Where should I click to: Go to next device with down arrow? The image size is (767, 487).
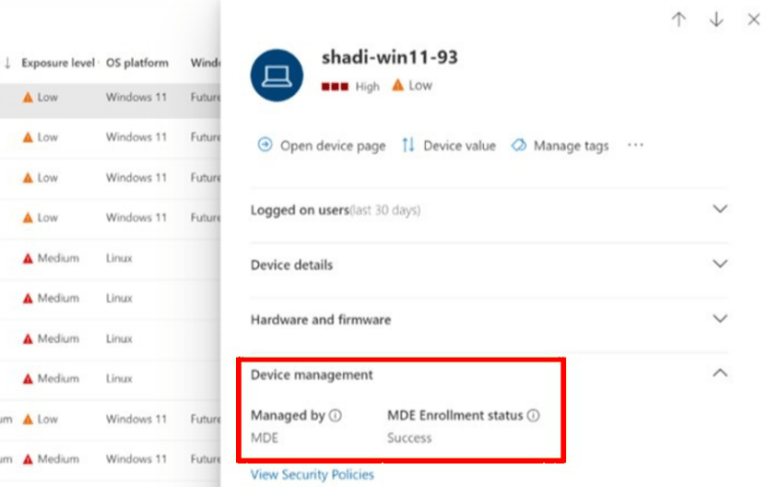[716, 19]
